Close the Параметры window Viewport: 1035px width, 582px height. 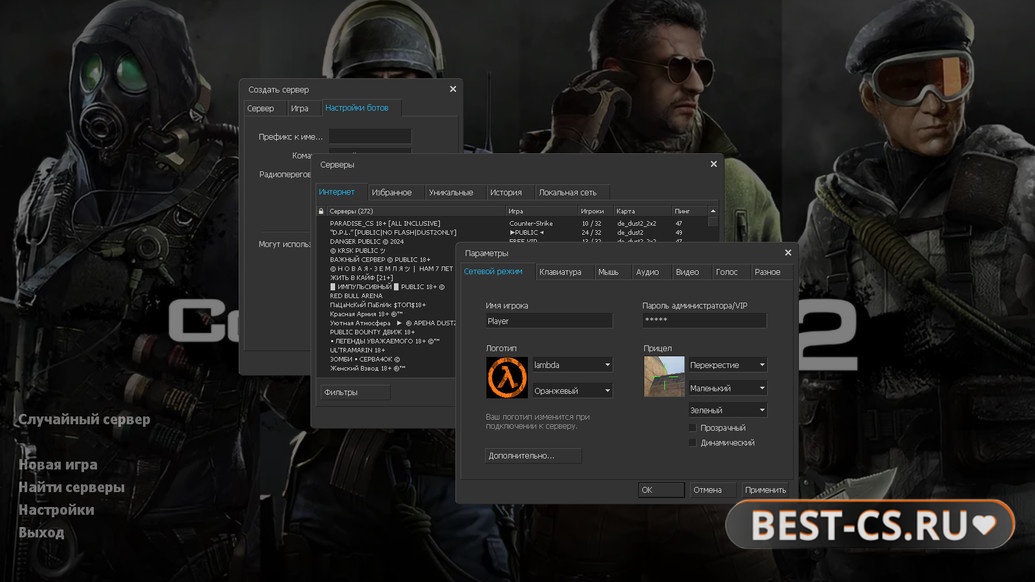[787, 253]
